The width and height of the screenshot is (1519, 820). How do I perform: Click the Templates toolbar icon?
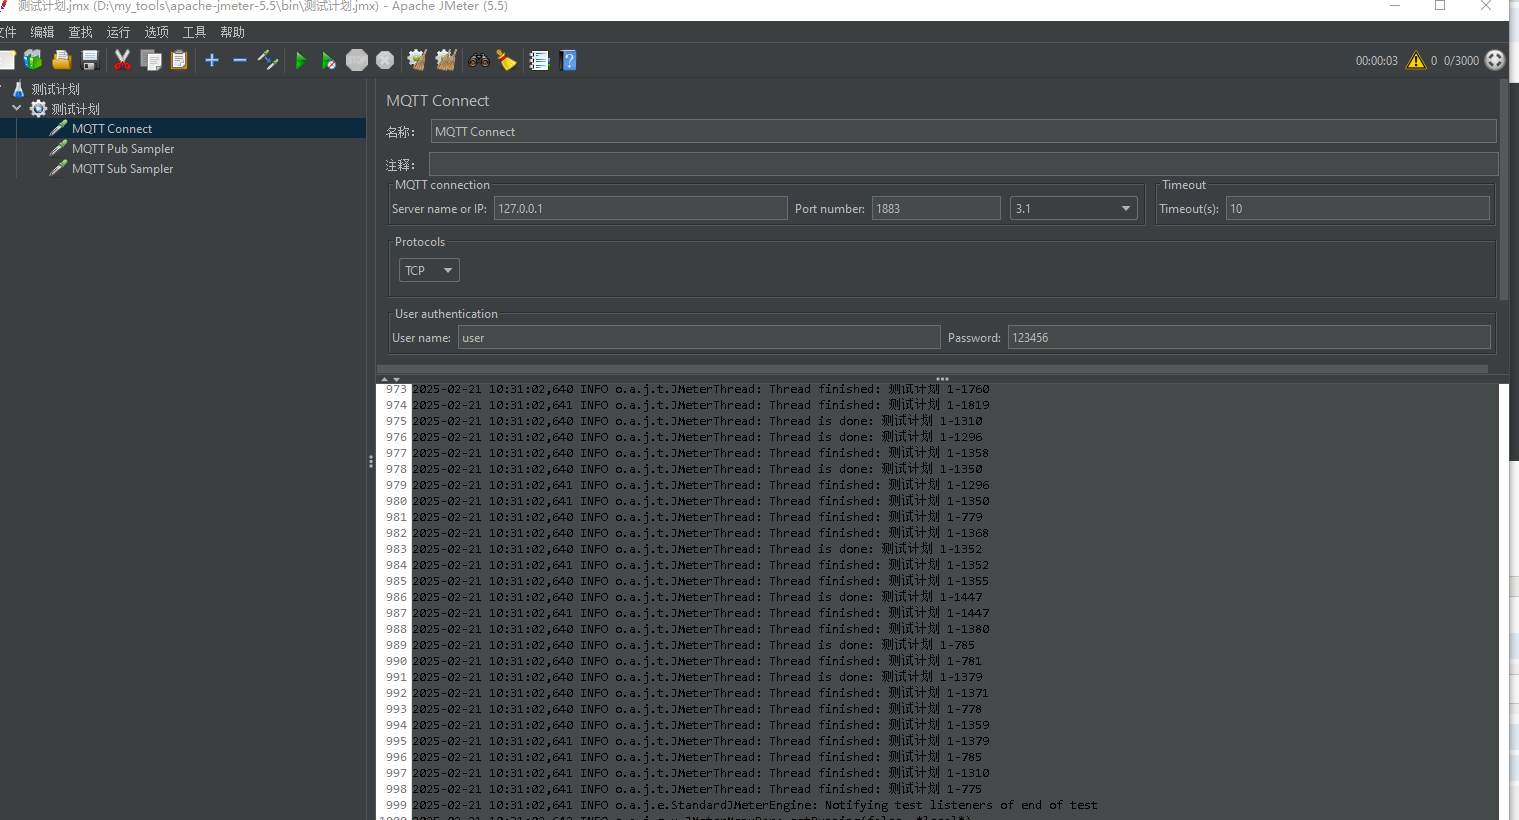tap(33, 60)
